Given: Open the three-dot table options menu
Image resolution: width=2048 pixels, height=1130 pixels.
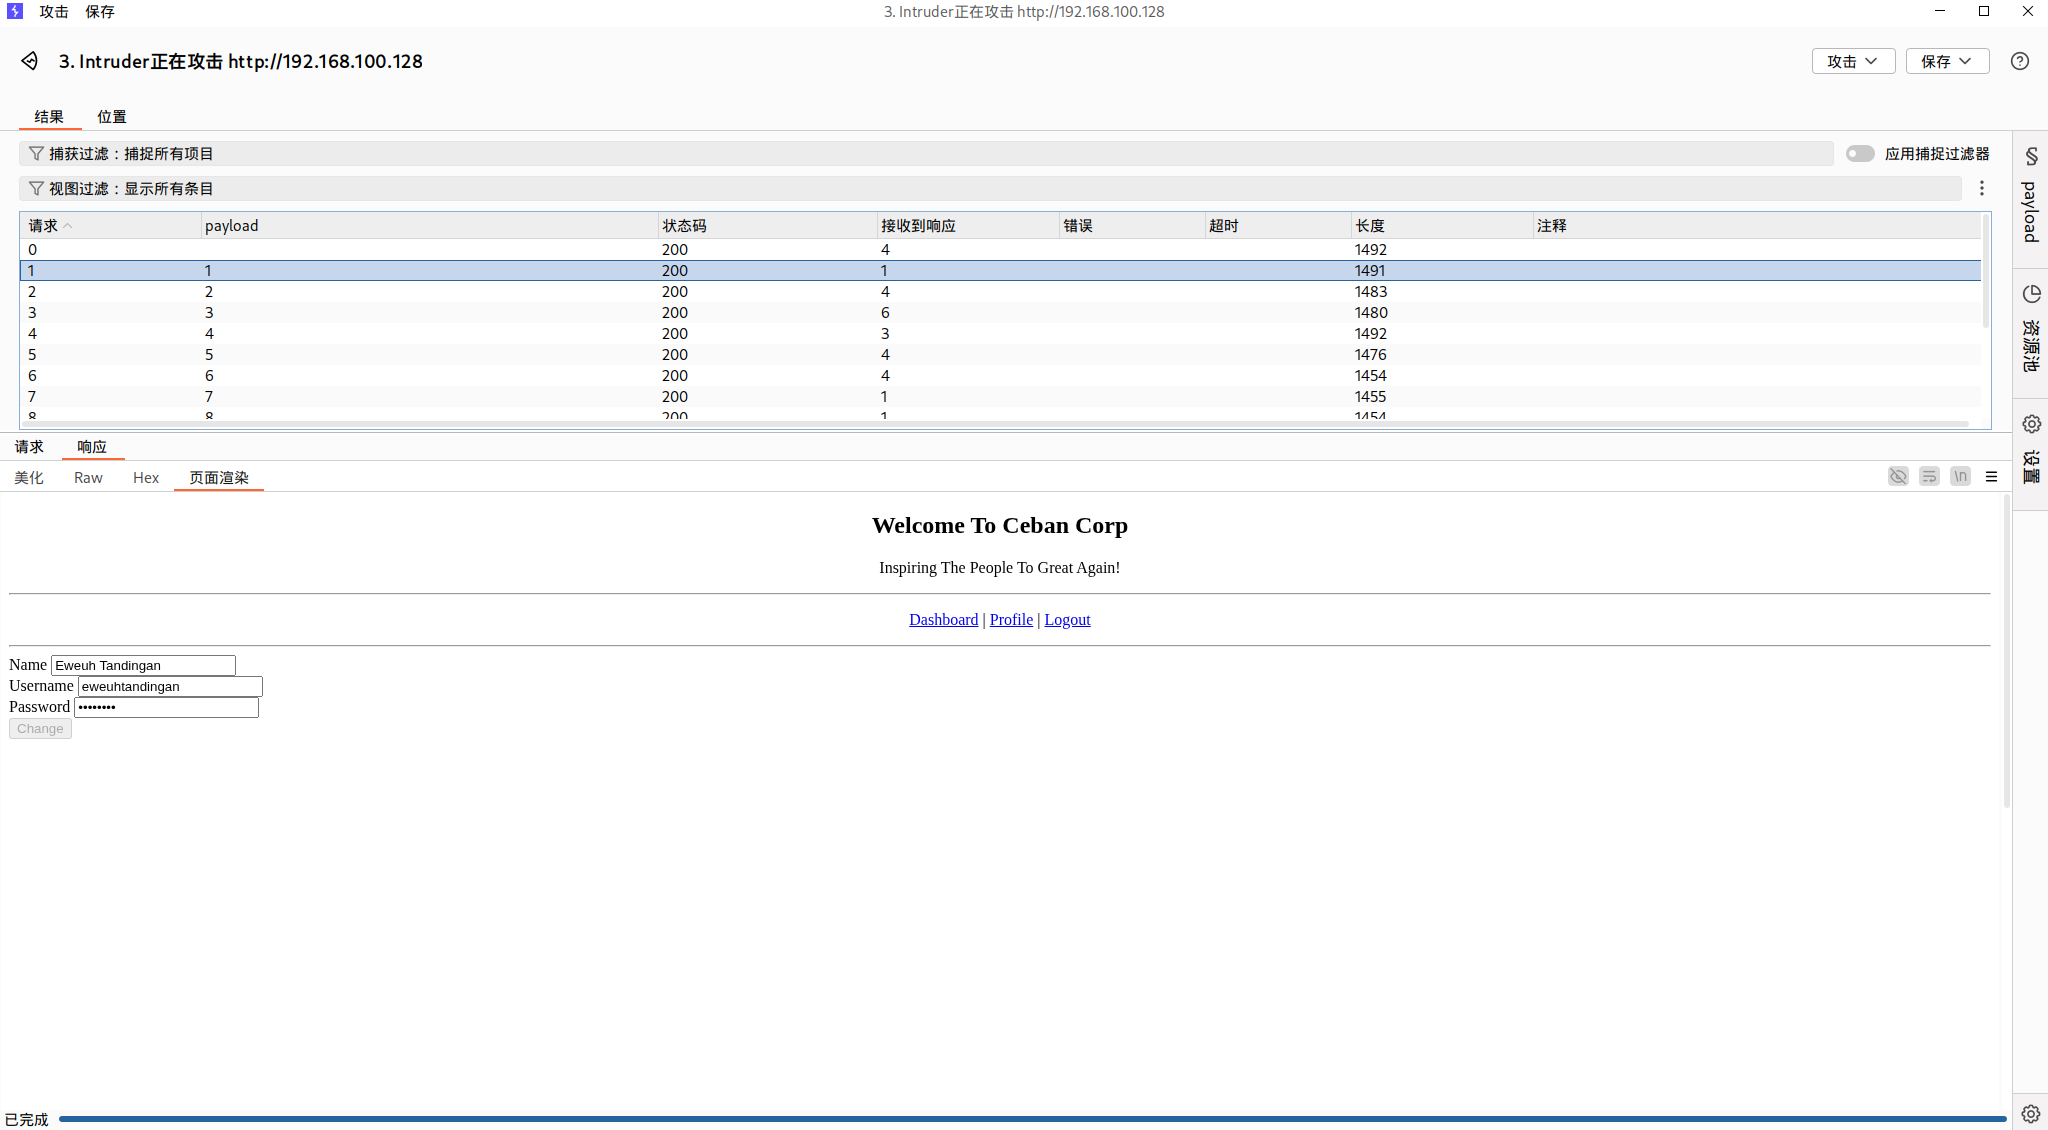Looking at the screenshot, I should tap(1981, 188).
